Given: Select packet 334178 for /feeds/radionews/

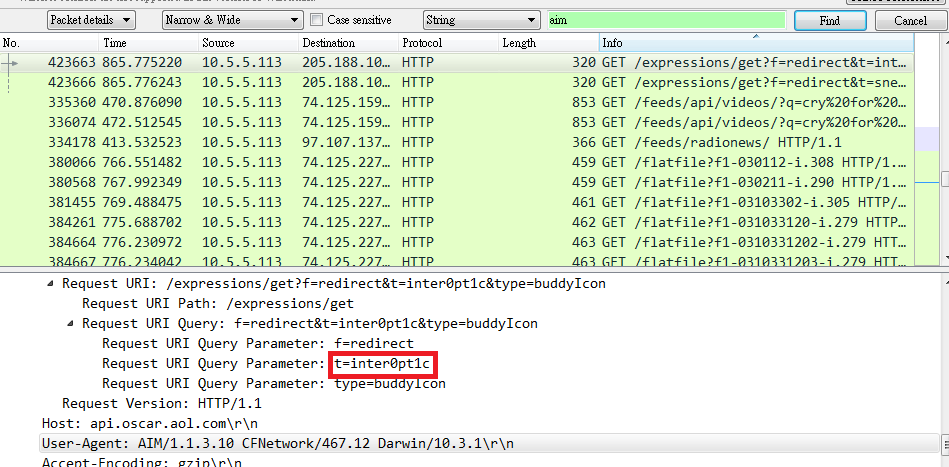Looking at the screenshot, I should tap(457, 142).
